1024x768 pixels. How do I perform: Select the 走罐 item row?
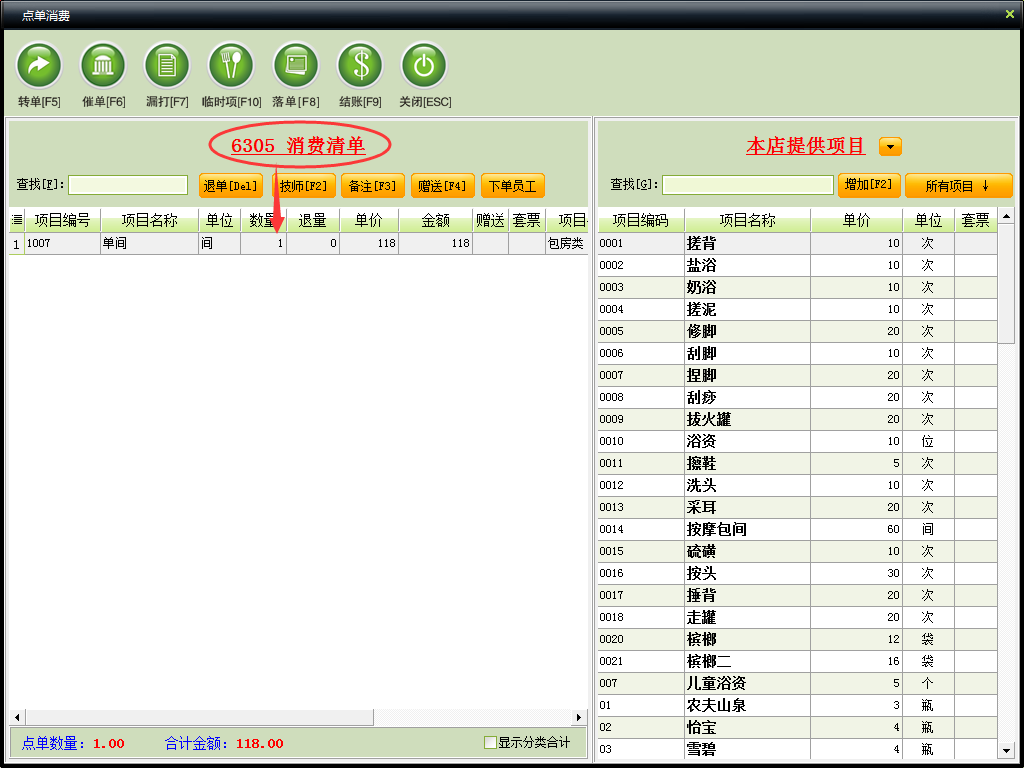[x=797, y=617]
